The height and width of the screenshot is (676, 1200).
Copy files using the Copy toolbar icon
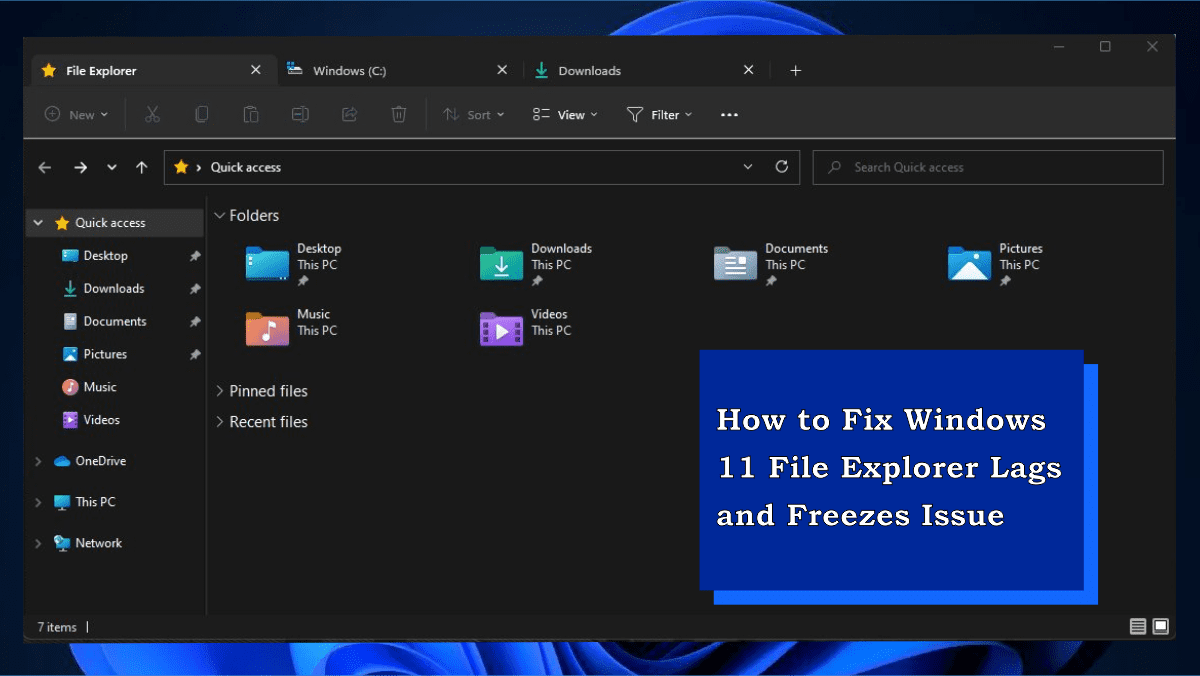tap(201, 114)
